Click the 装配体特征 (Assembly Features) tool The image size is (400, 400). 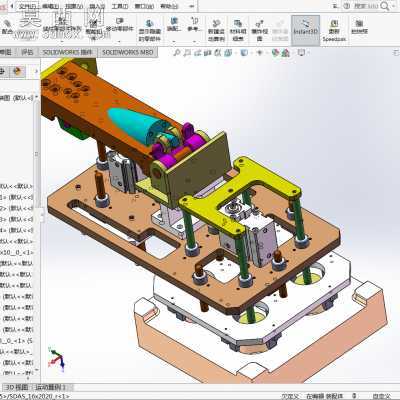[x=174, y=25]
